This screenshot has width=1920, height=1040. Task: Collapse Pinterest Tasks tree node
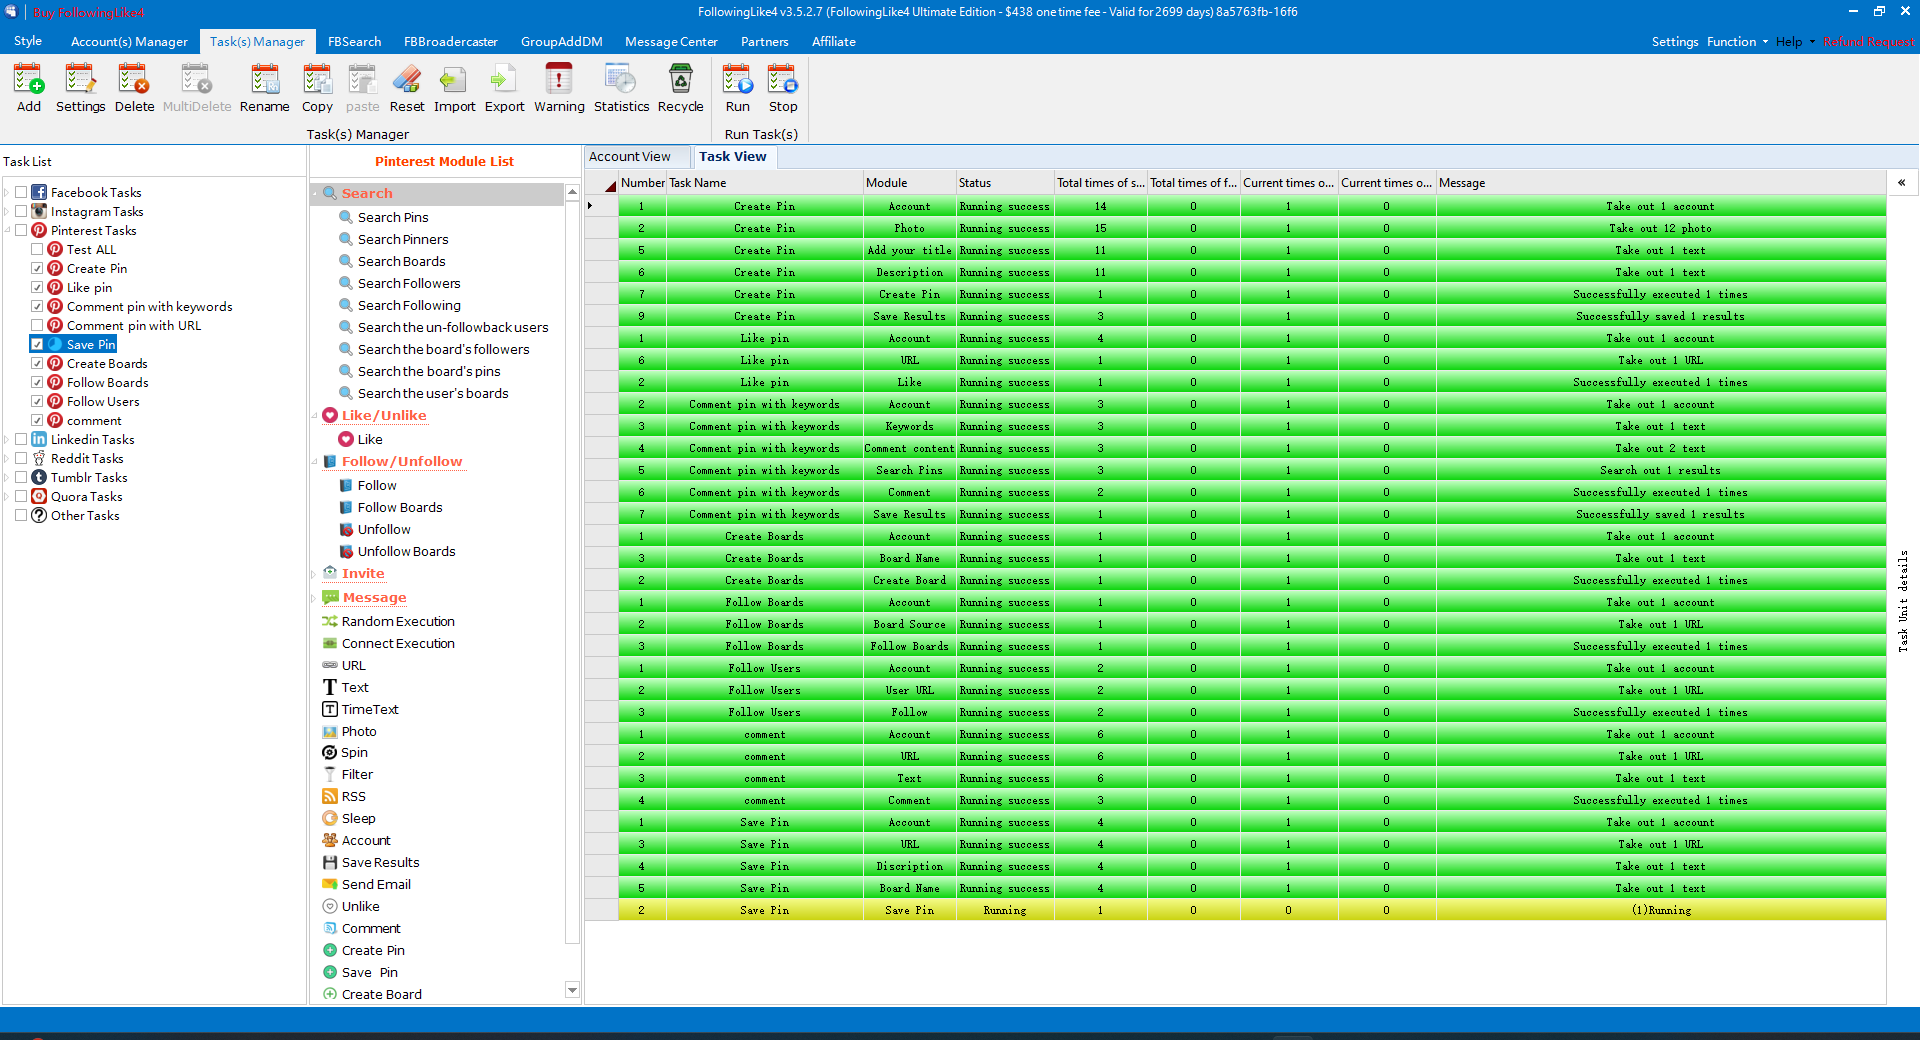point(7,230)
